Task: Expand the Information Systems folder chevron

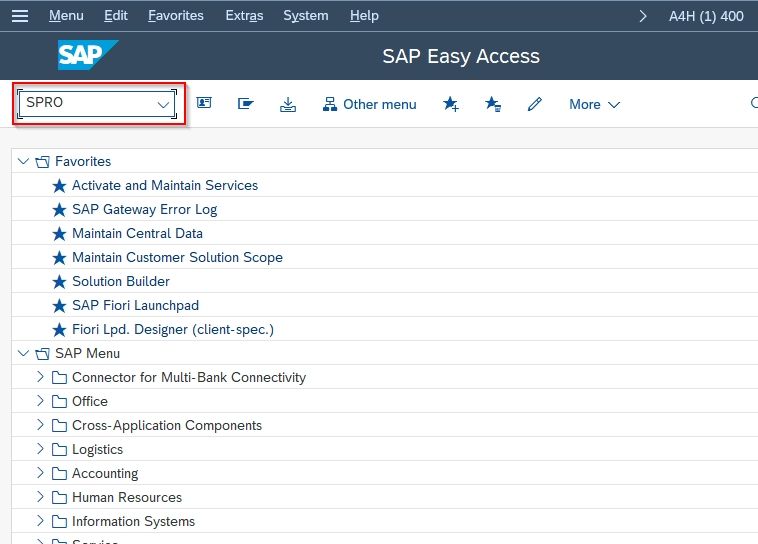Action: pyautogui.click(x=41, y=521)
